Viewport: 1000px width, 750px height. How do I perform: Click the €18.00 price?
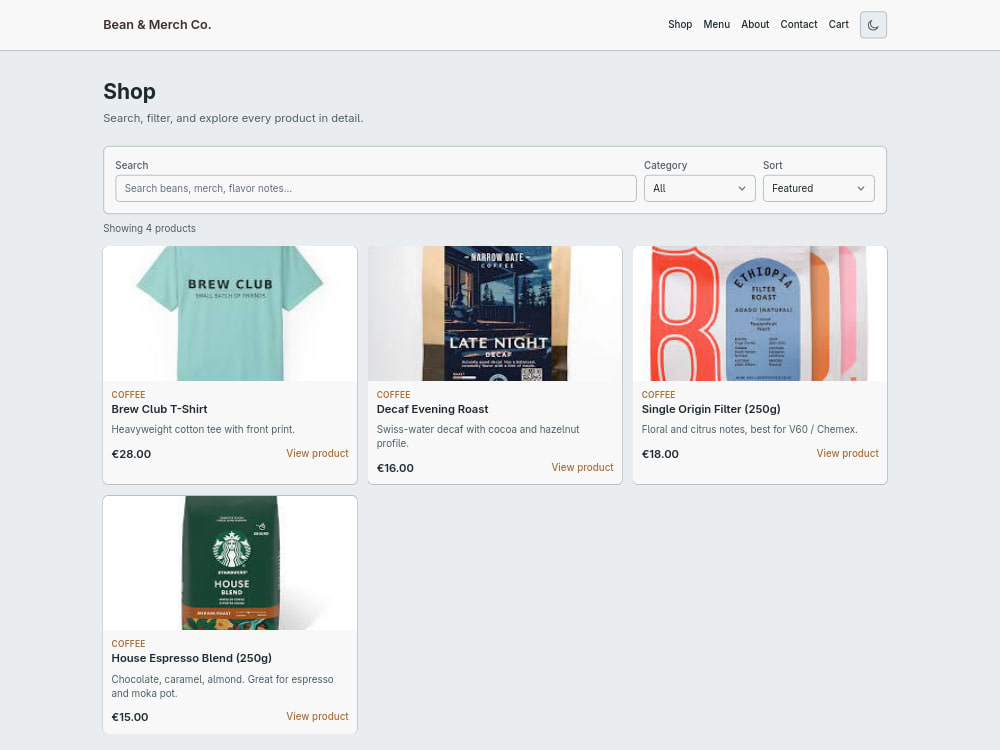tap(660, 454)
